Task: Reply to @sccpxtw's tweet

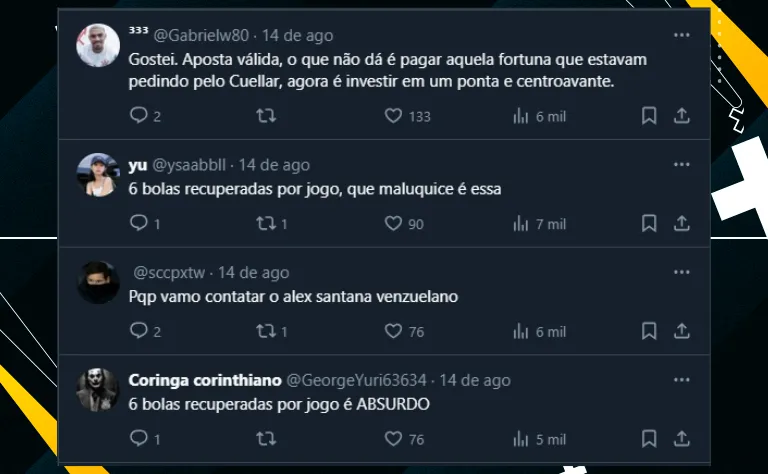Action: [139, 331]
